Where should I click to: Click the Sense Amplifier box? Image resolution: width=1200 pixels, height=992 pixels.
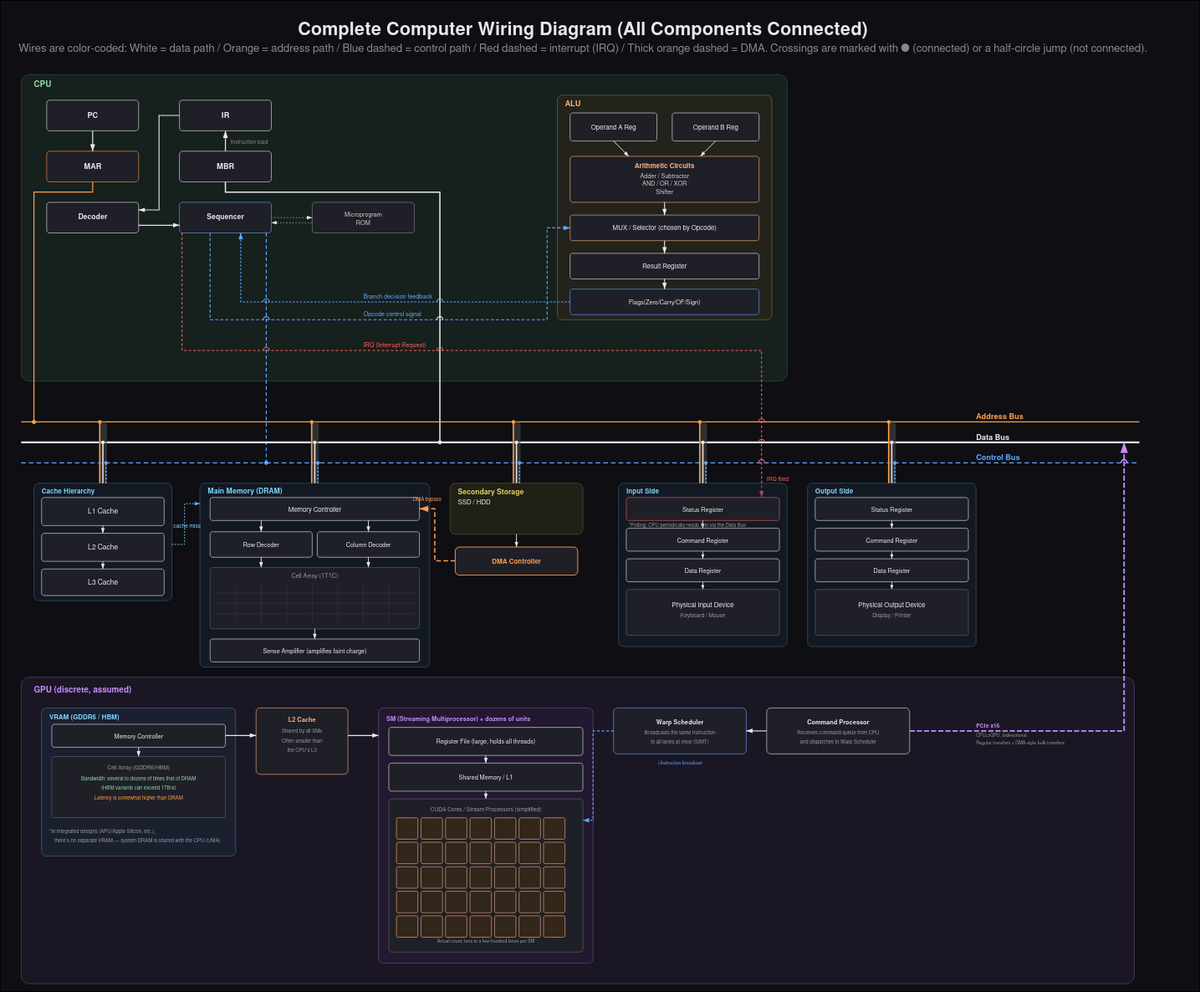pos(314,650)
